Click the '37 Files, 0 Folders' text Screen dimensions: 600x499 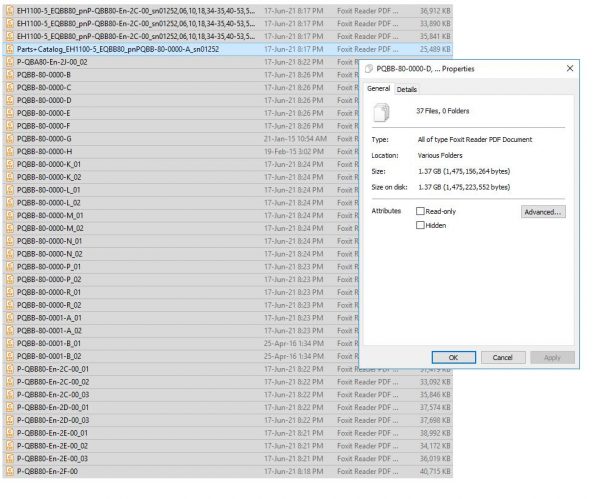coord(443,111)
